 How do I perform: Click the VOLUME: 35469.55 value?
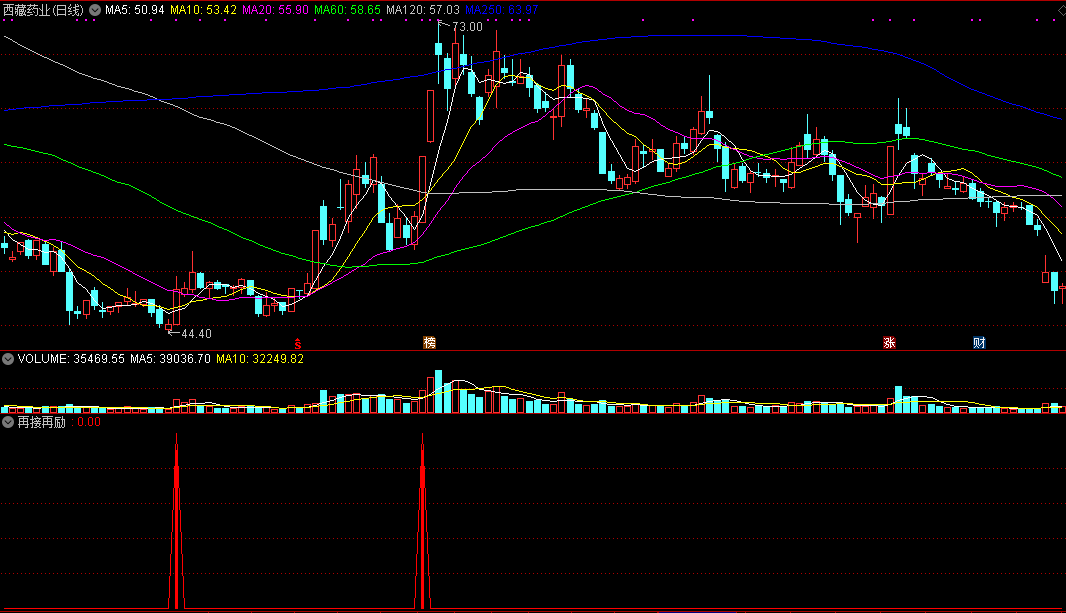pos(71,359)
